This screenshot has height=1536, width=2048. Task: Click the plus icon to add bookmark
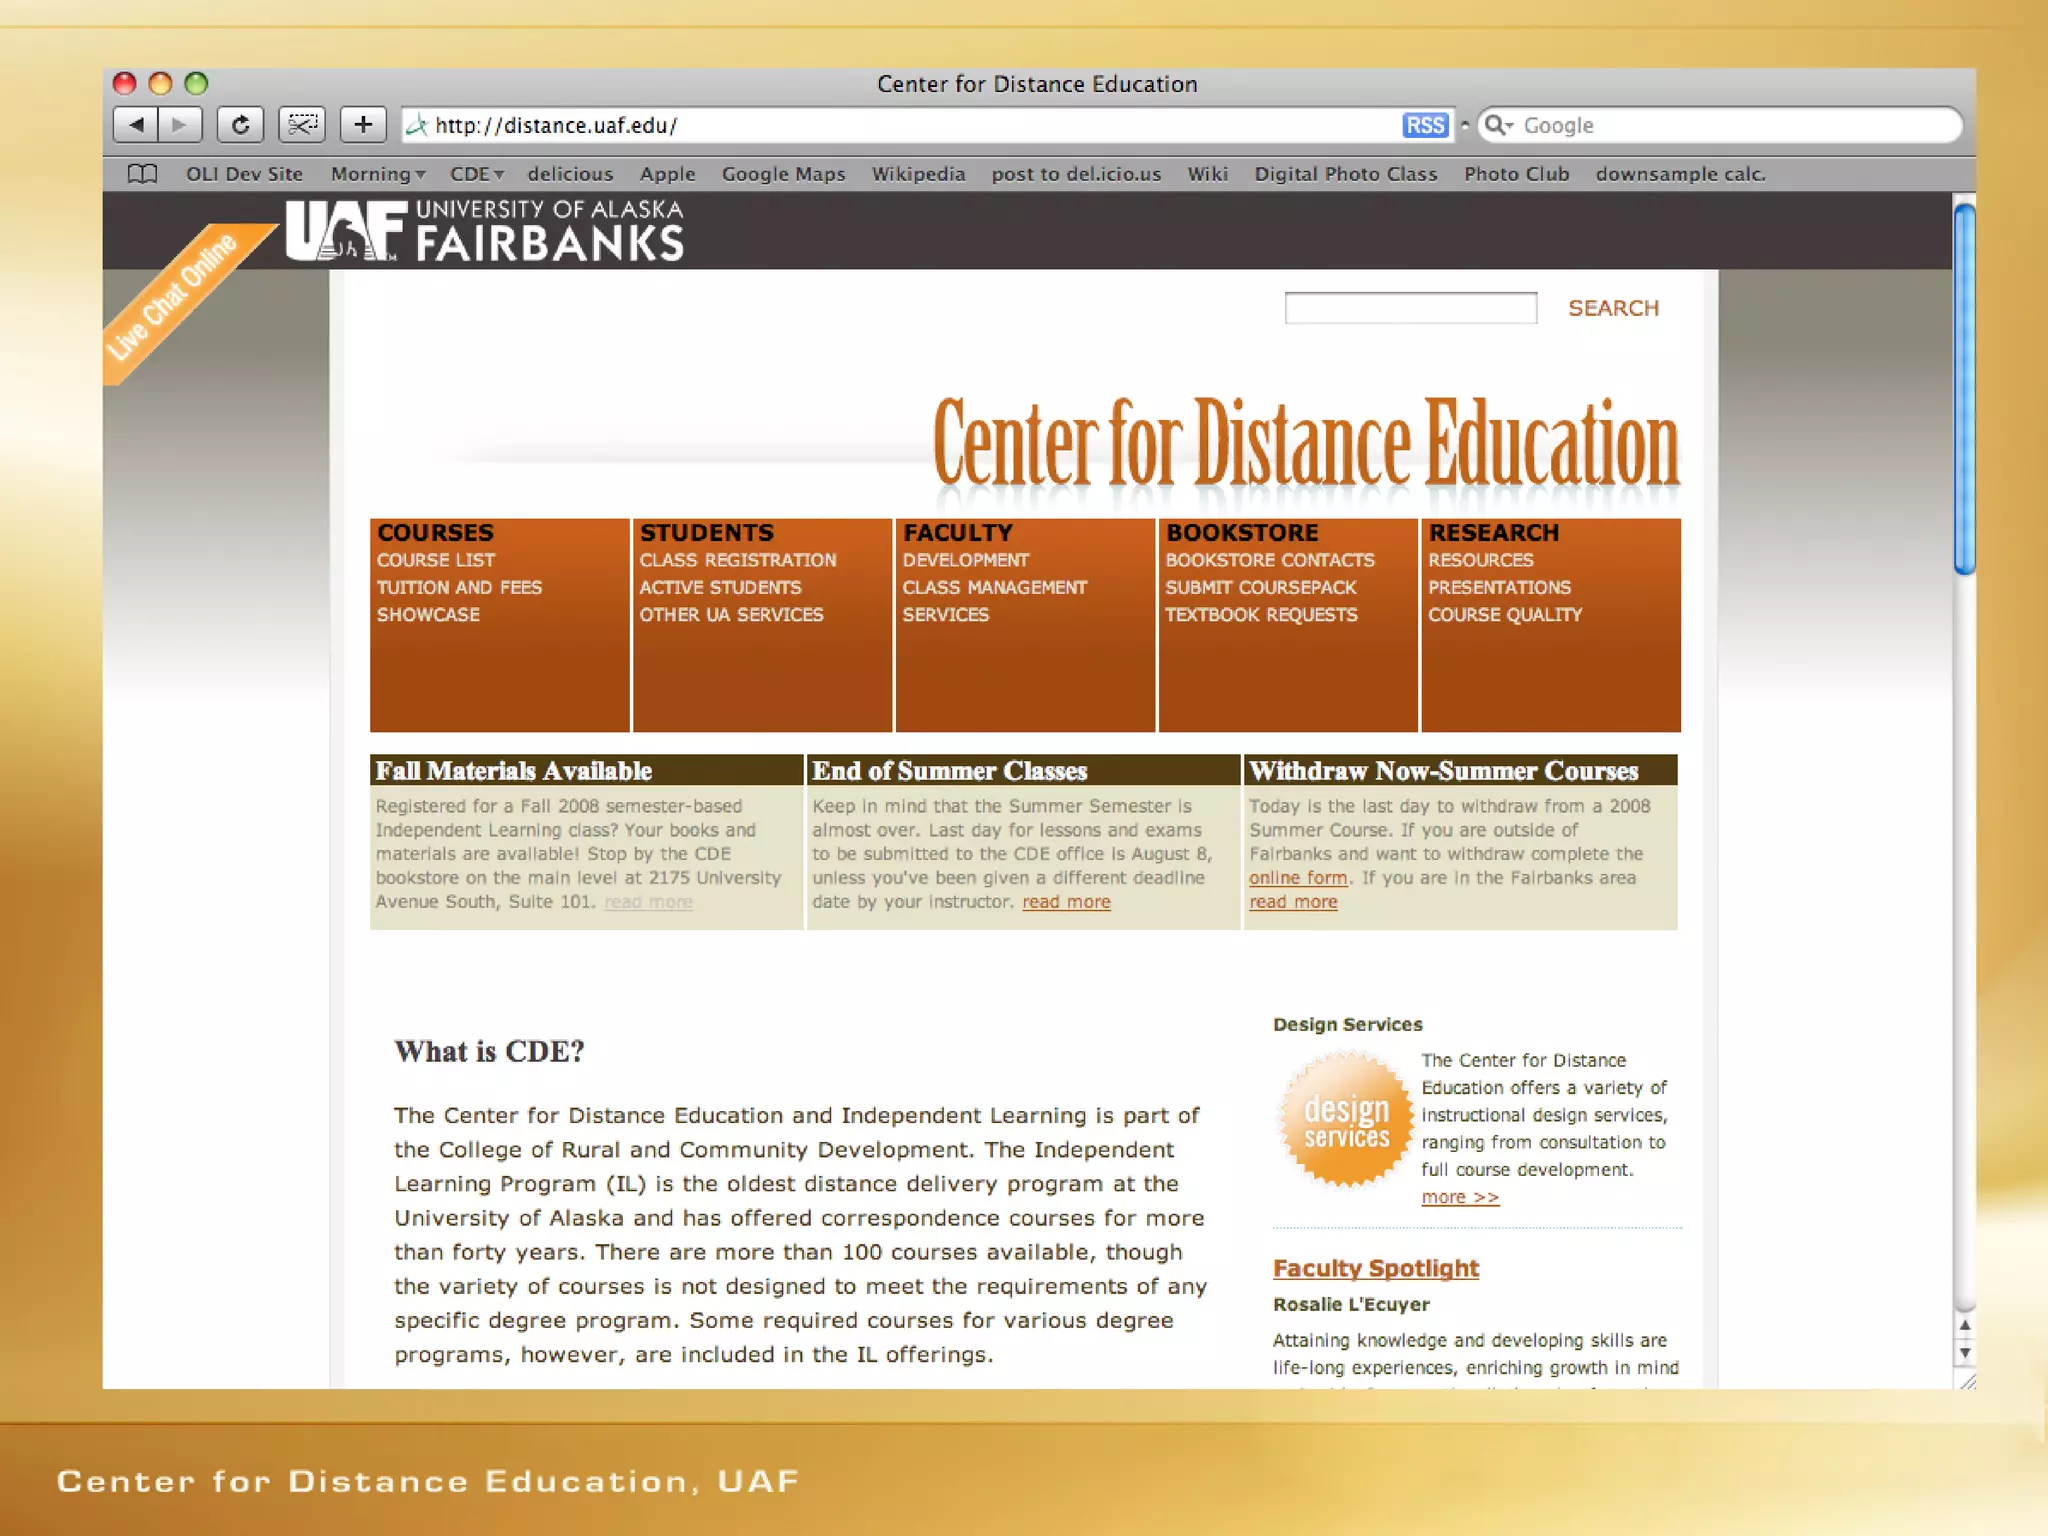tap(363, 125)
